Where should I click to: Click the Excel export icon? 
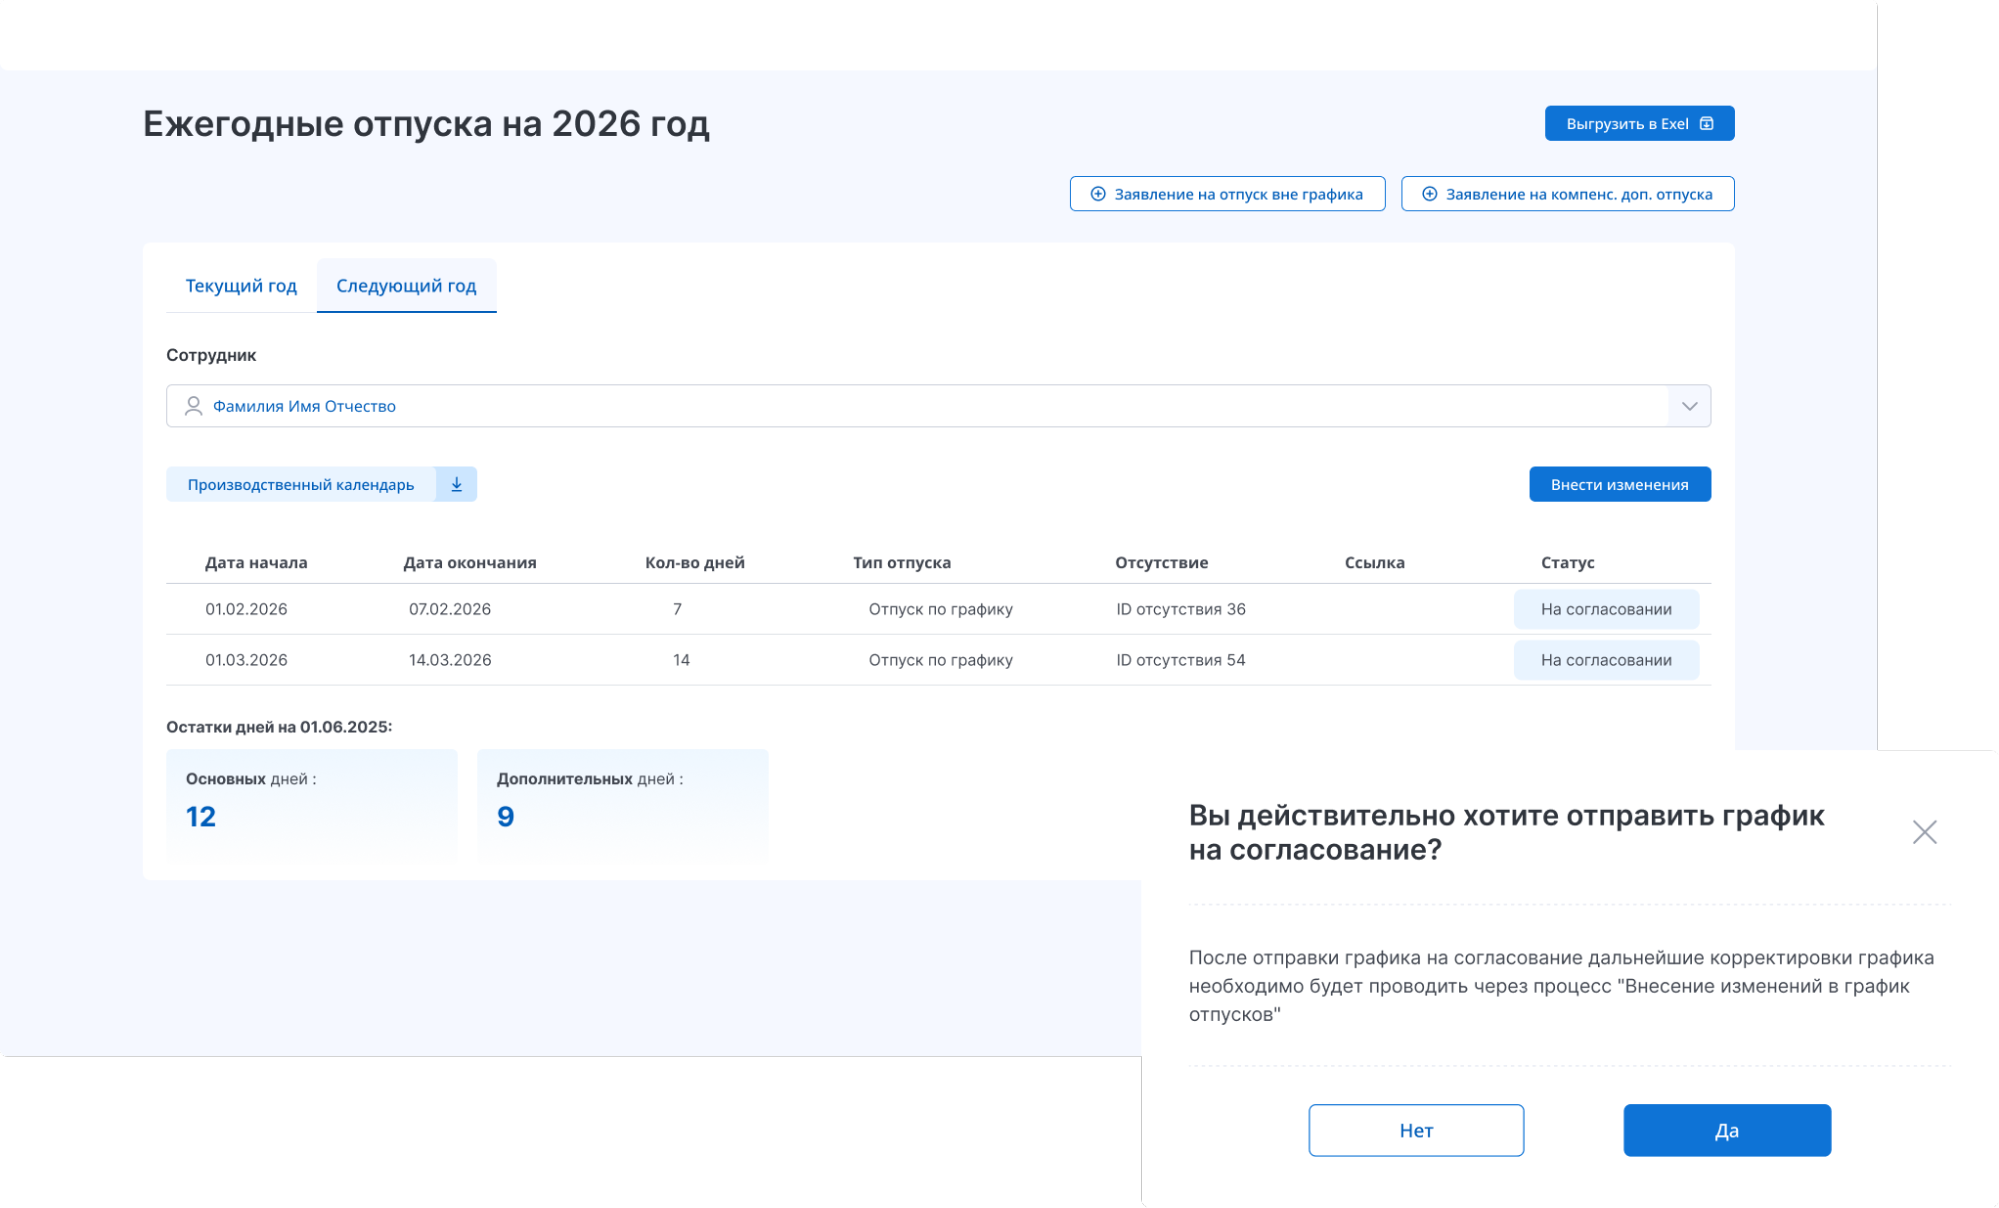(1707, 124)
